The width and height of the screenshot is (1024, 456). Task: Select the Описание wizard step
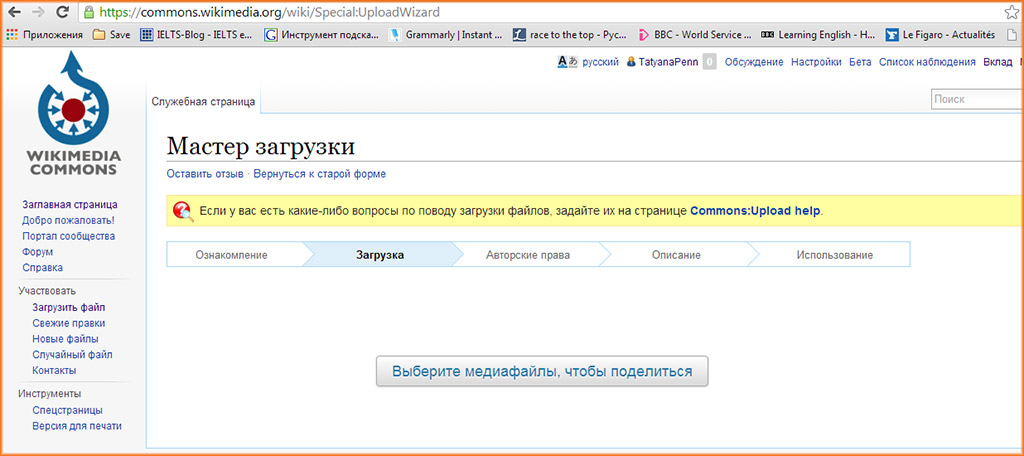pos(676,255)
